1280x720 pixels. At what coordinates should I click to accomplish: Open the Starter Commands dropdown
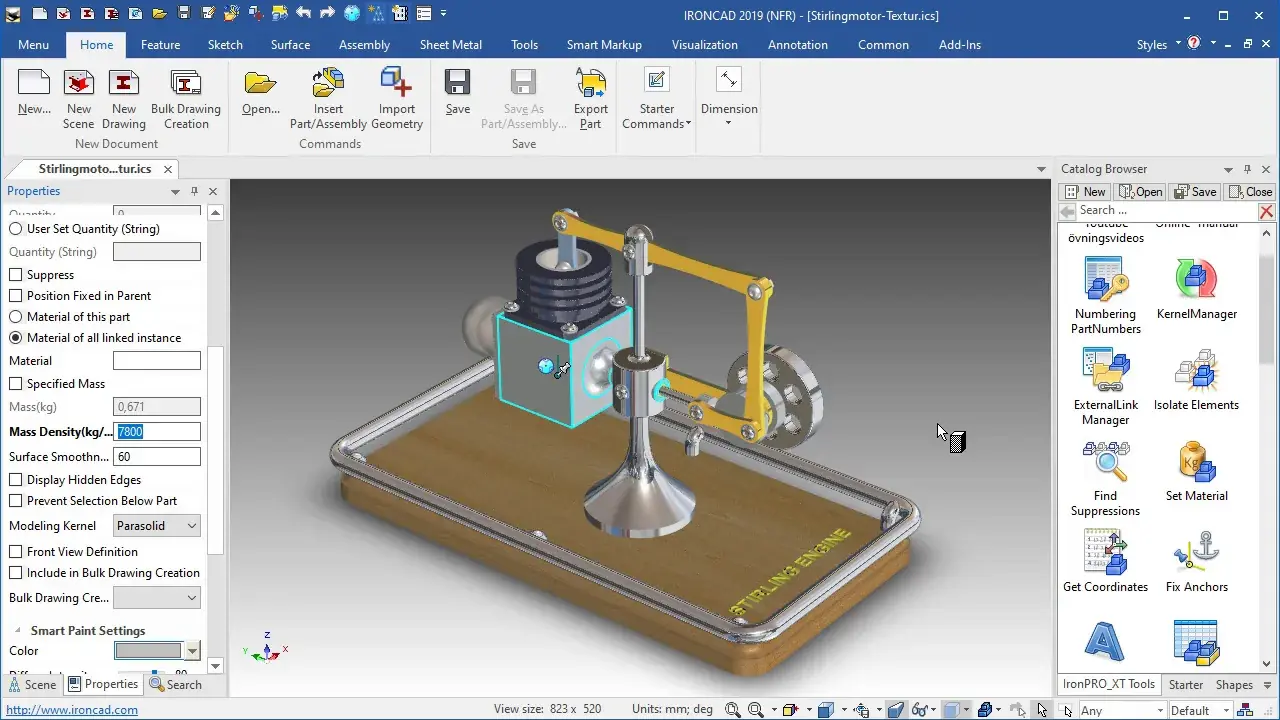point(657,100)
